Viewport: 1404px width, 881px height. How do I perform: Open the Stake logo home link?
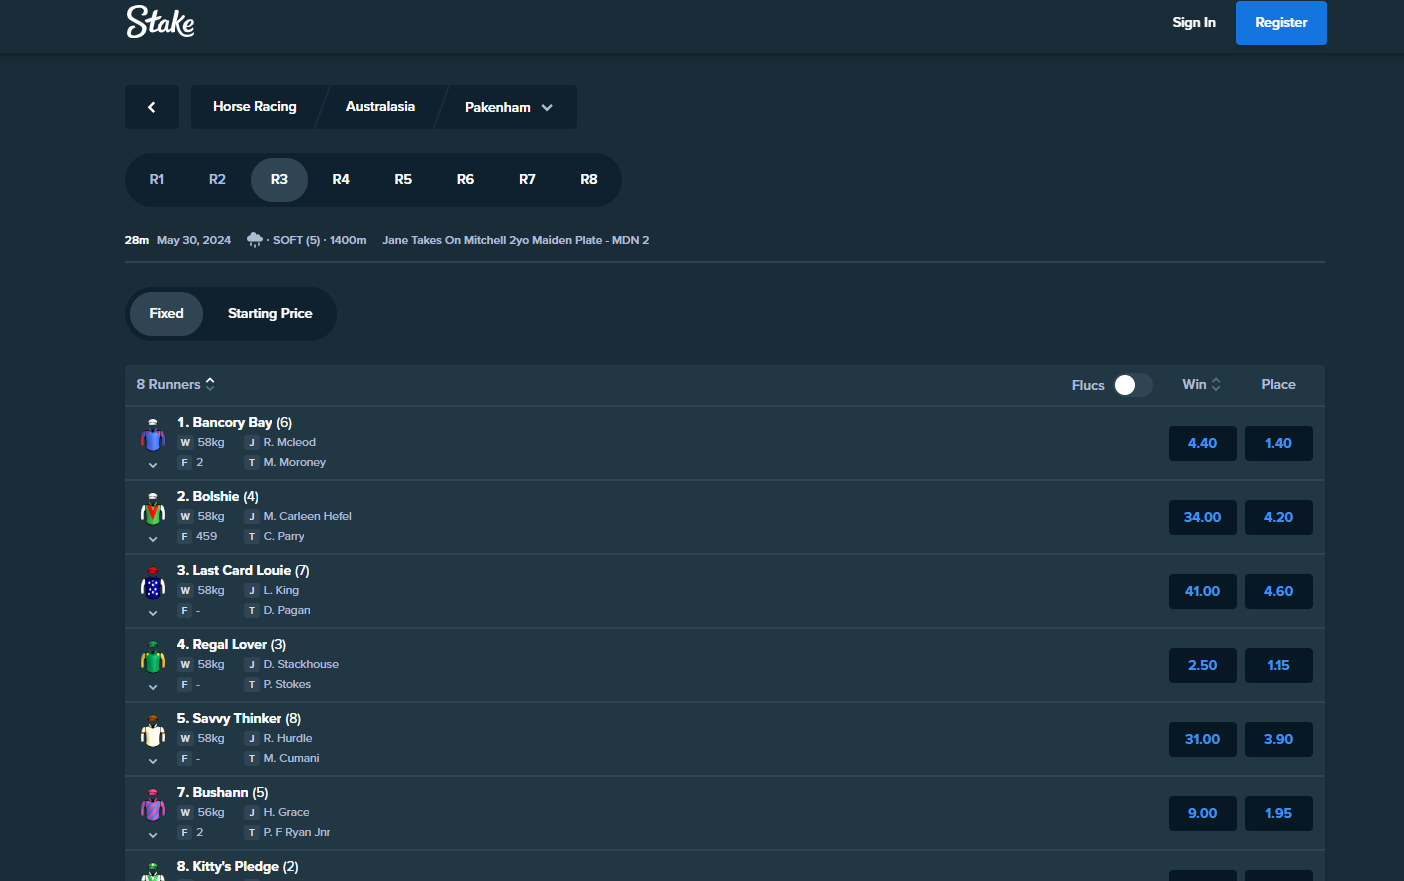point(160,22)
